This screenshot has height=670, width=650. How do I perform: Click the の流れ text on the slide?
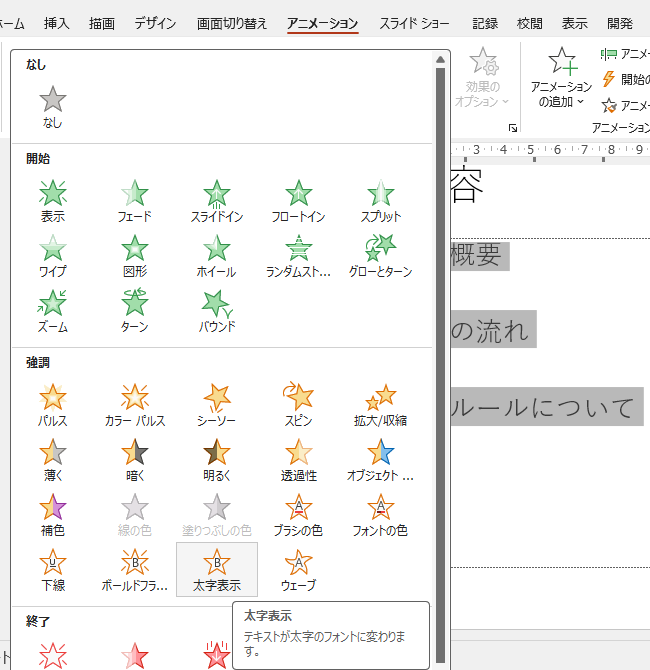pyautogui.click(x=490, y=330)
